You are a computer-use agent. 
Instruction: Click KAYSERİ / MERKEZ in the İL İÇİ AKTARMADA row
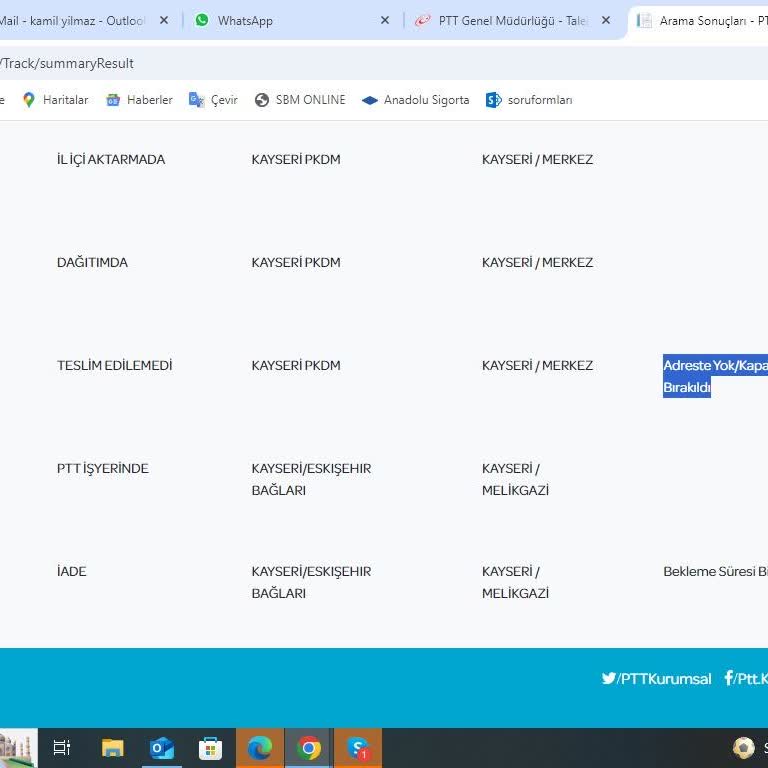click(x=537, y=160)
